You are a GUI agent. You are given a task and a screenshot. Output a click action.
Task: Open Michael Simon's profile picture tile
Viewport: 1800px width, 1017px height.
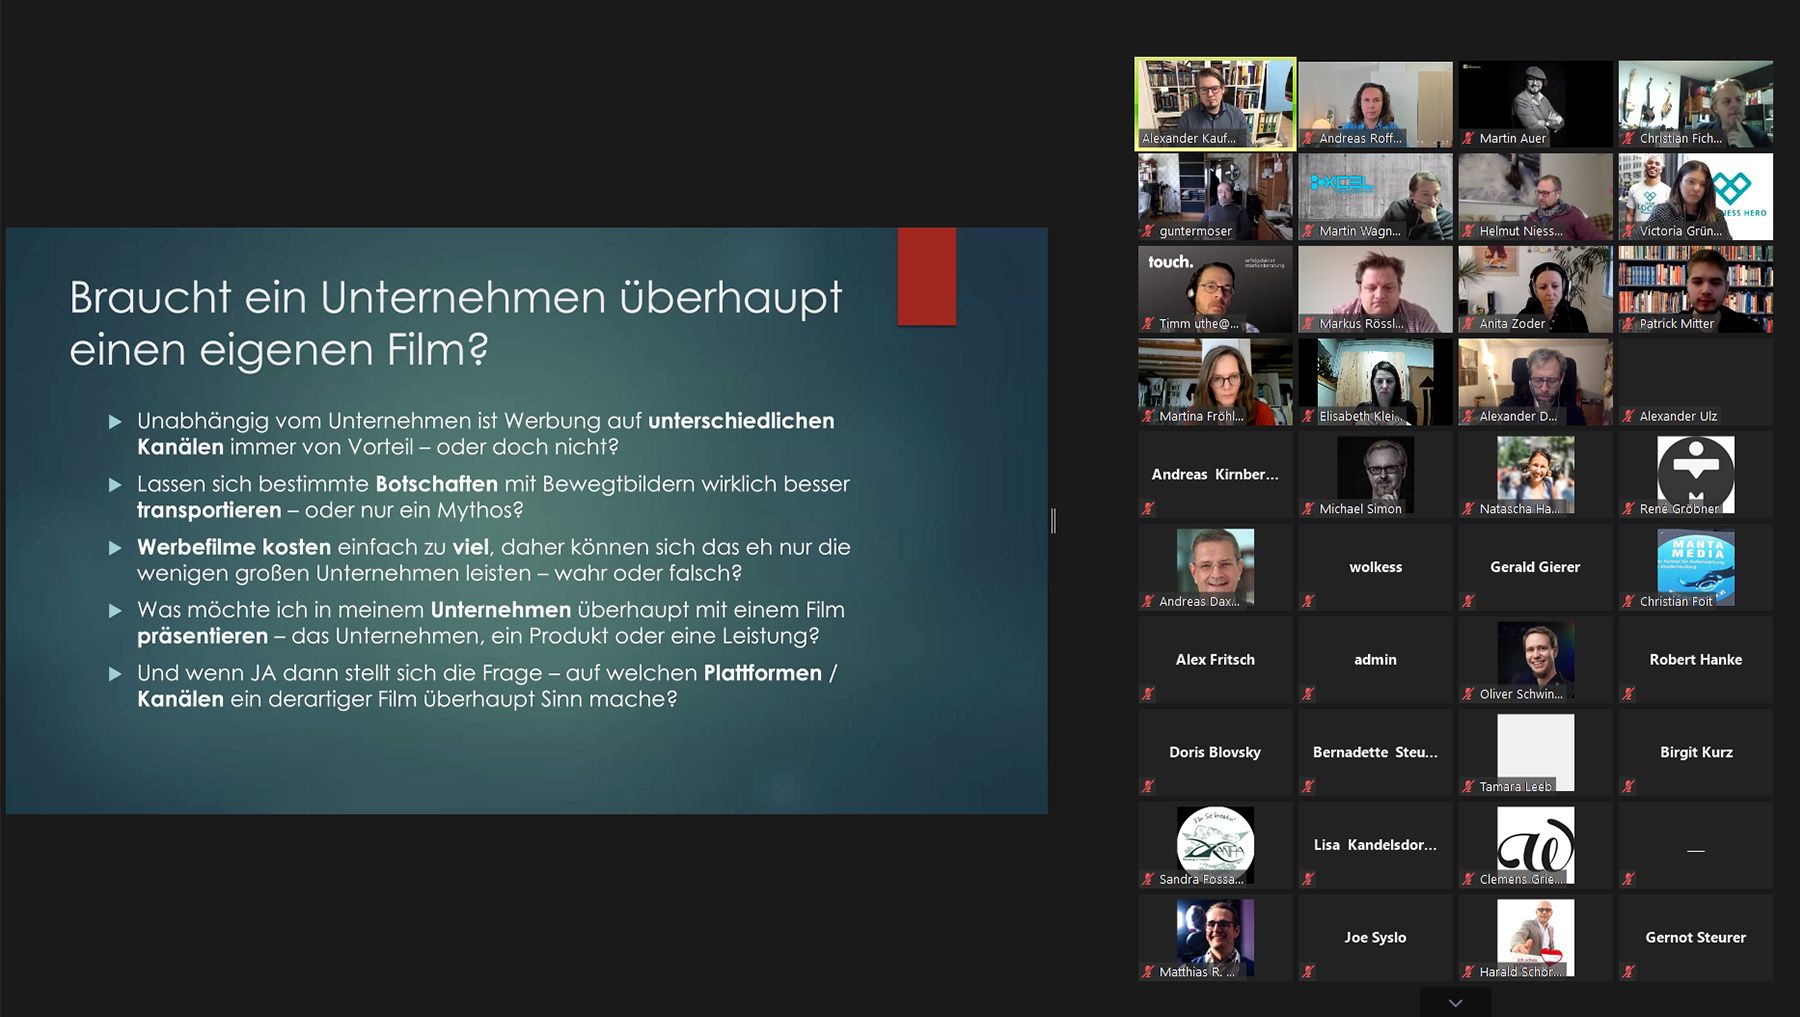[1375, 472]
